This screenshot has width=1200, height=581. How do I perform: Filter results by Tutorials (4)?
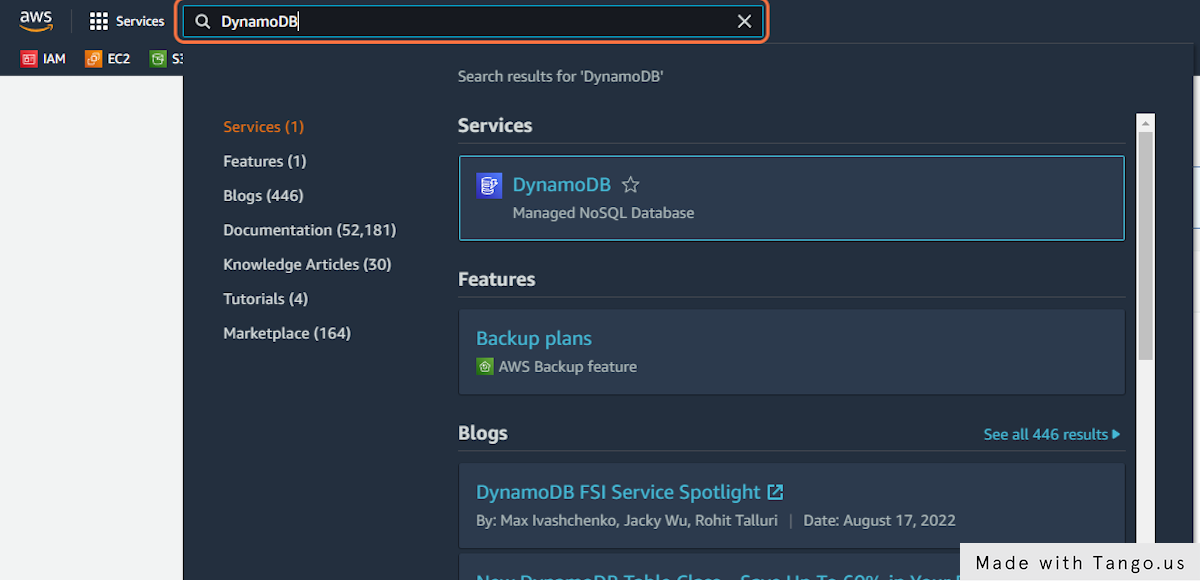[x=266, y=299]
